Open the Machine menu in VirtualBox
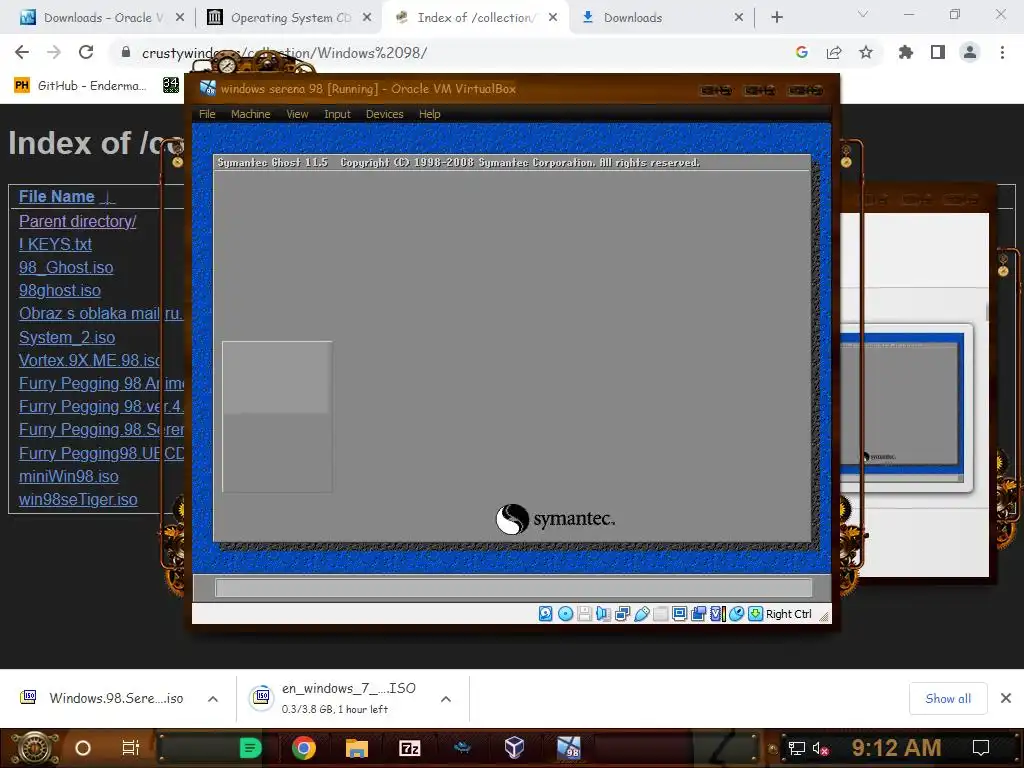The height and width of the screenshot is (768, 1024). [251, 114]
